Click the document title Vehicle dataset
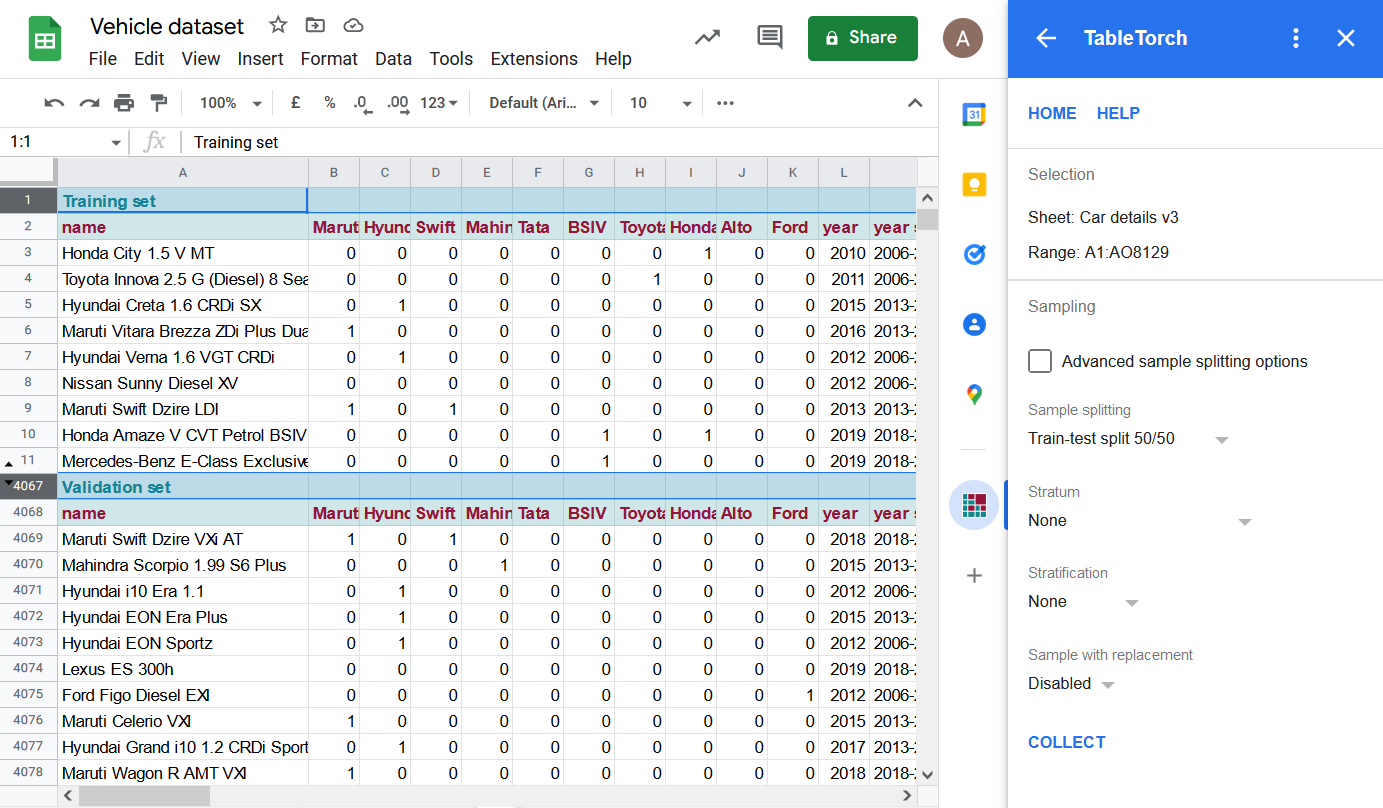The width and height of the screenshot is (1383, 808). pos(167,26)
